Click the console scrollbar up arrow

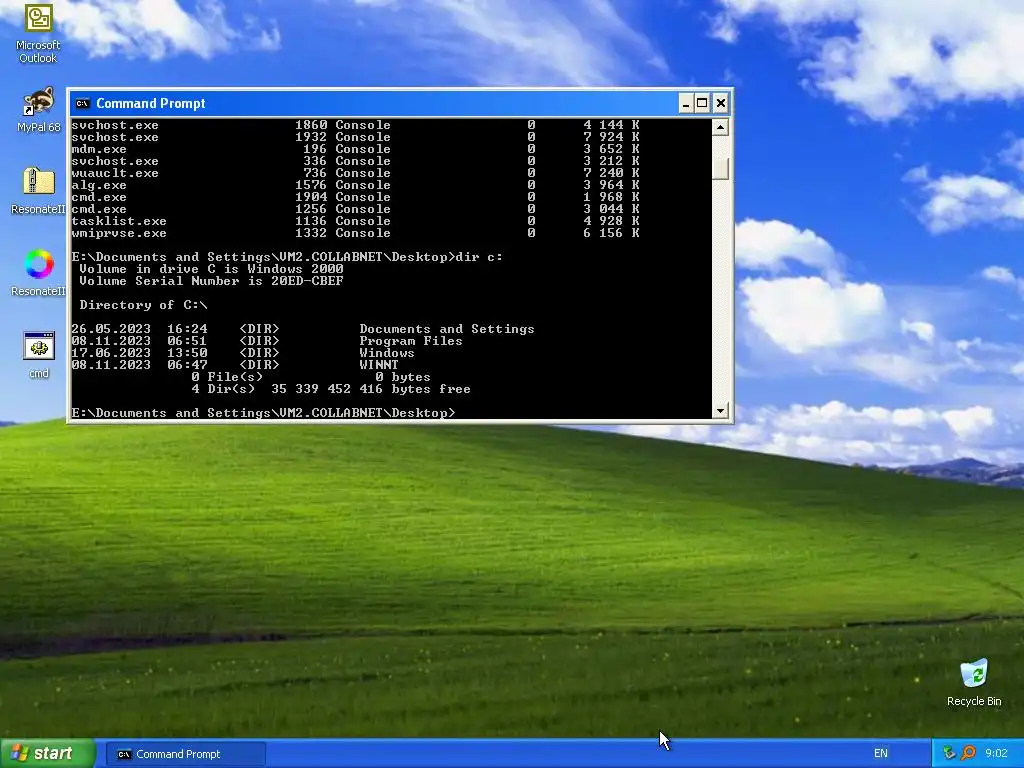[x=720, y=127]
